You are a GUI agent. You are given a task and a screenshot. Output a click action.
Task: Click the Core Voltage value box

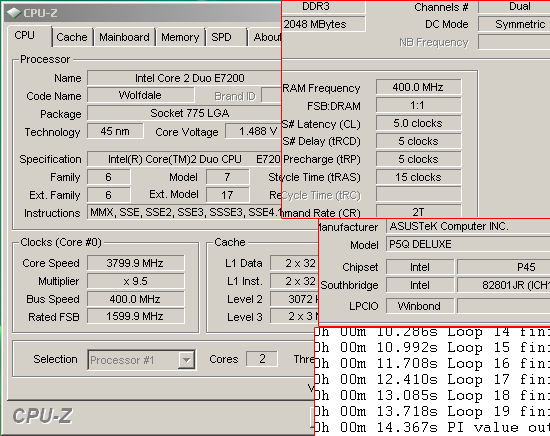pyautogui.click(x=253, y=132)
